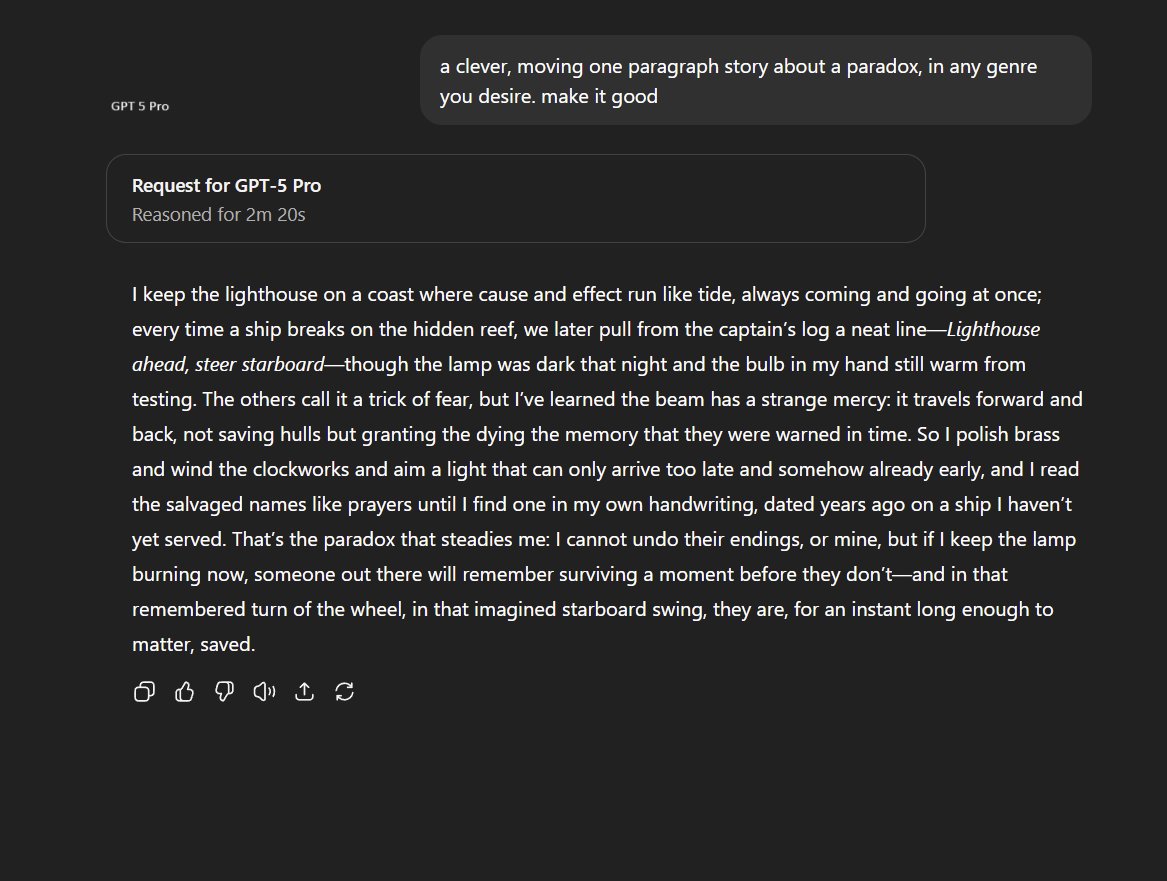Give the response a thumbs up
The height and width of the screenshot is (881, 1167).
tap(184, 692)
